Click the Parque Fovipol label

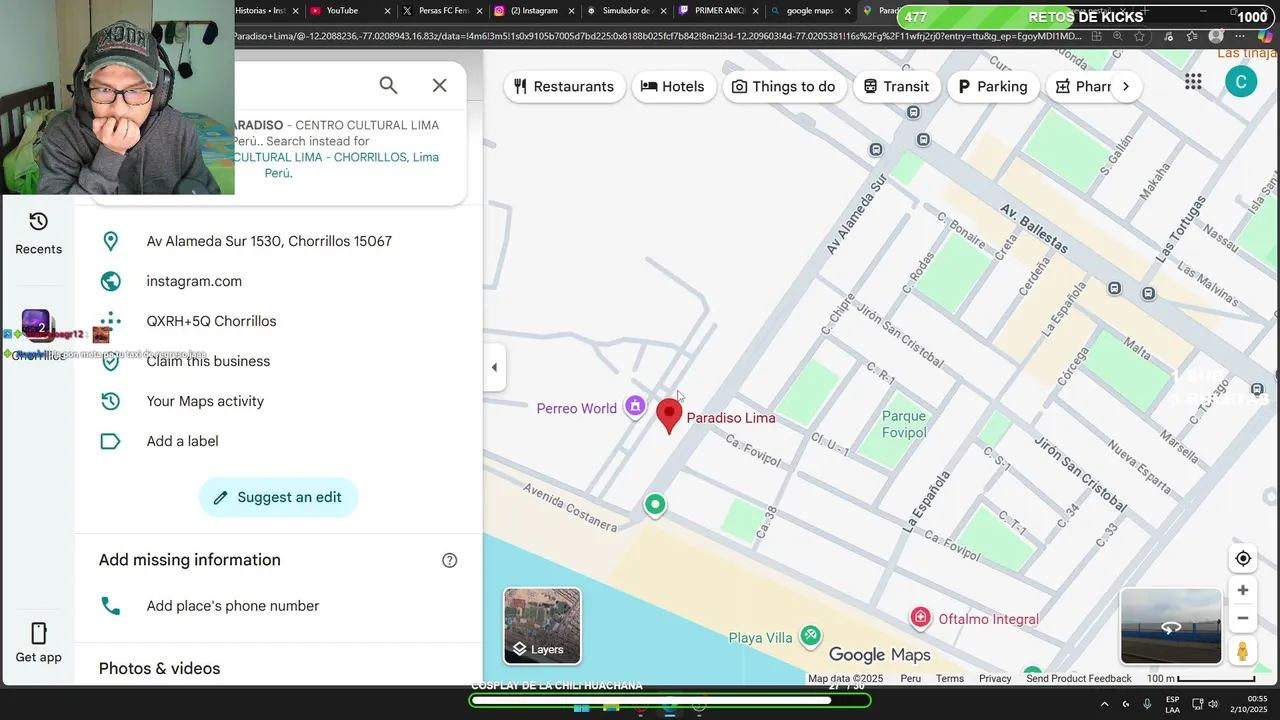[x=904, y=424]
